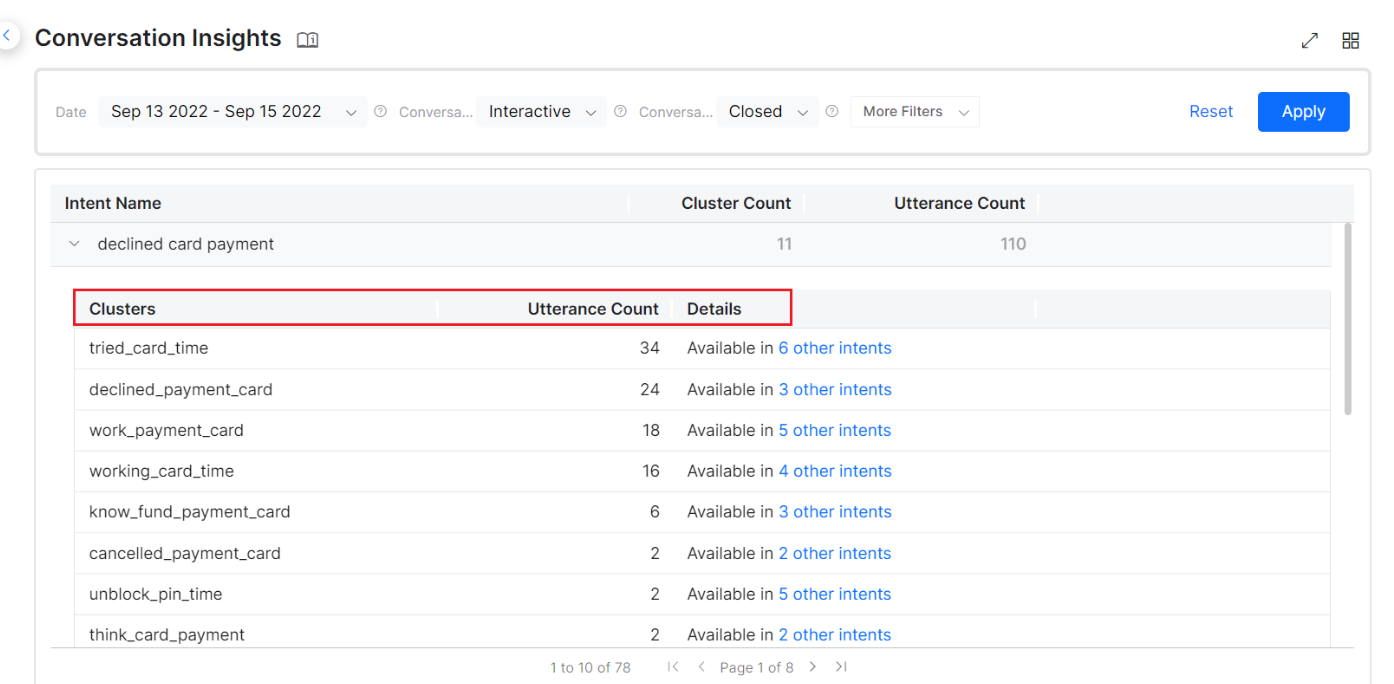This screenshot has width=1394, height=684.
Task: Click the cluster count 11 cell
Action: (784, 244)
